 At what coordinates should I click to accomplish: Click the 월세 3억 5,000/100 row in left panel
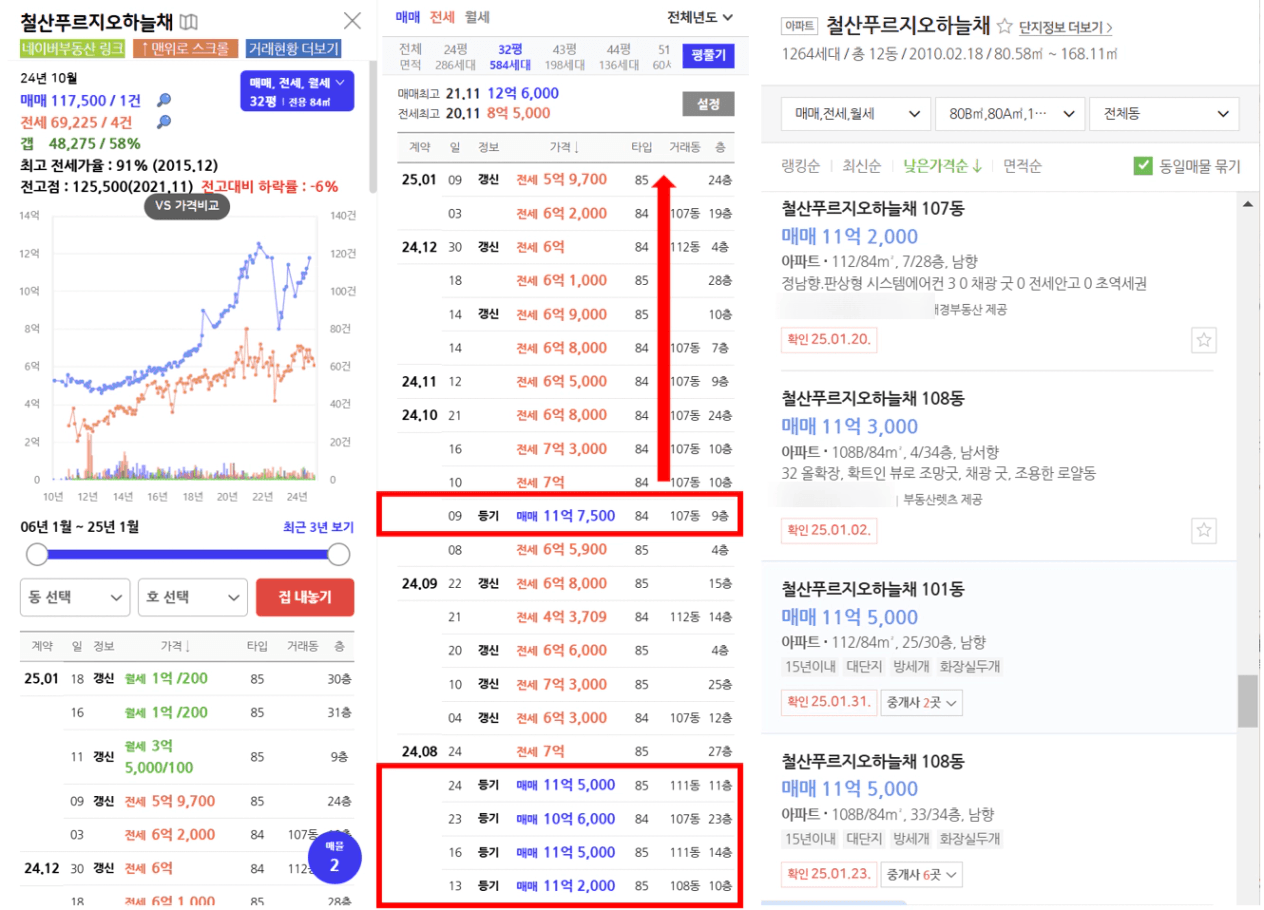(188, 757)
